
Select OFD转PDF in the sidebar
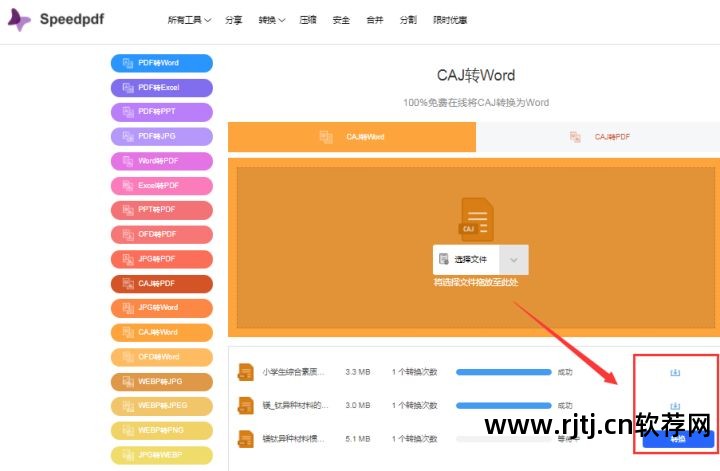[x=162, y=235]
